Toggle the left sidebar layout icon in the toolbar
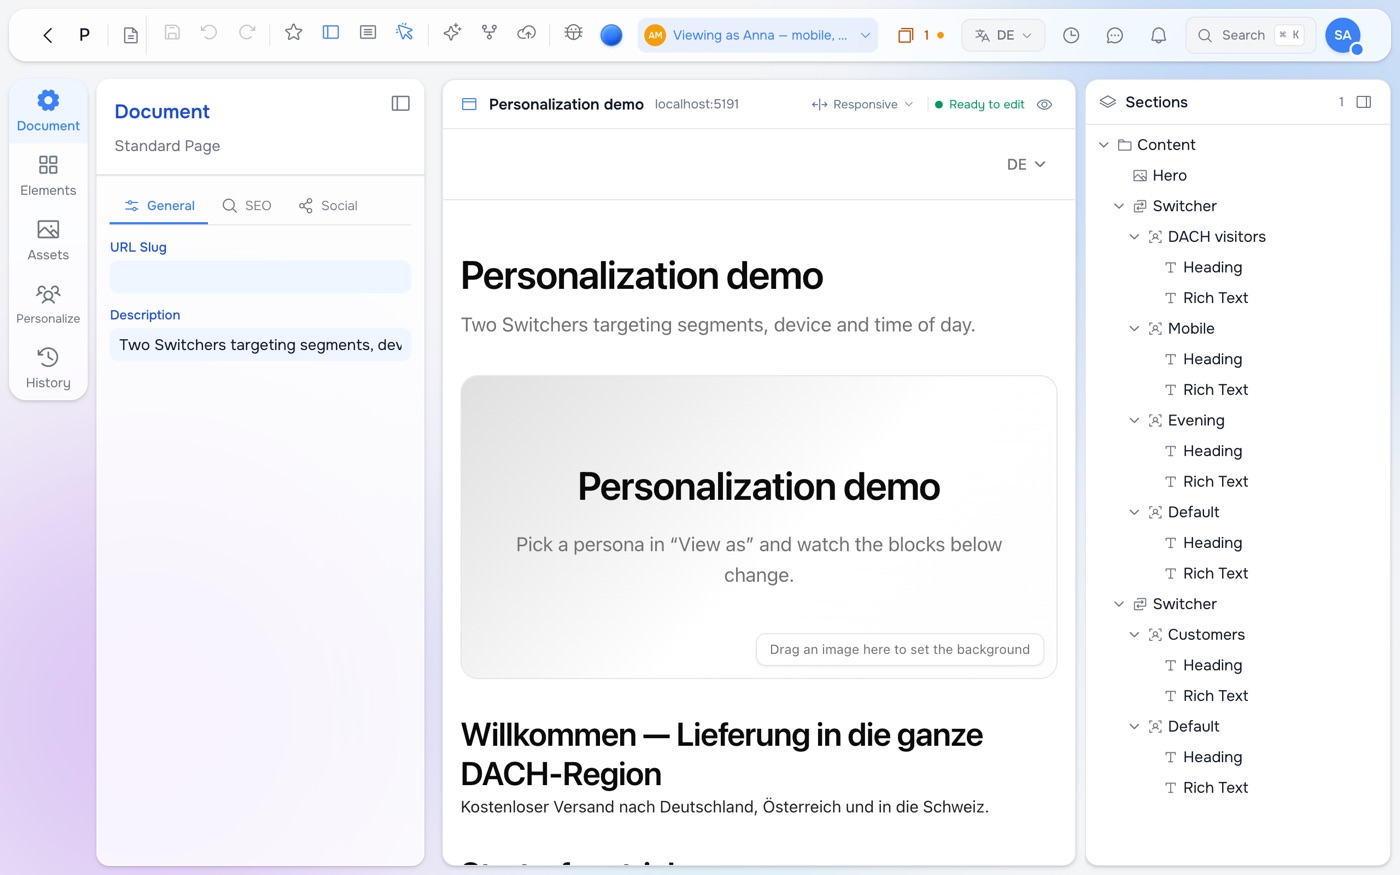This screenshot has height=875, width=1400. click(x=331, y=33)
